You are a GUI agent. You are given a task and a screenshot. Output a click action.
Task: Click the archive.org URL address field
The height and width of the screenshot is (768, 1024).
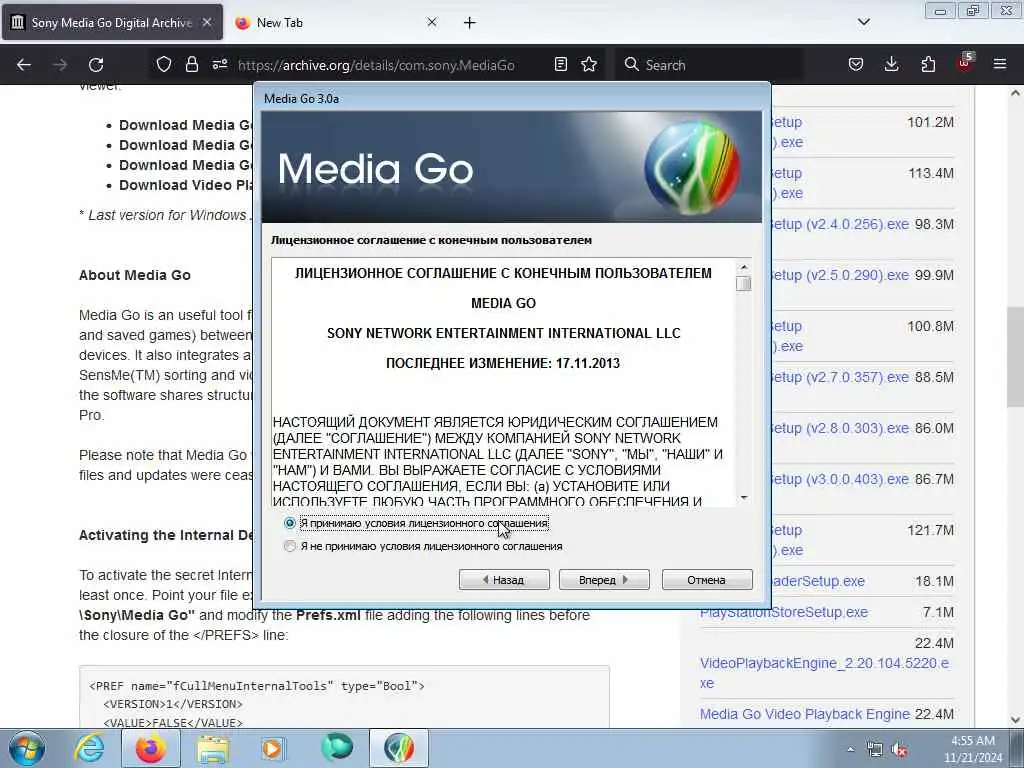pyautogui.click(x=376, y=65)
